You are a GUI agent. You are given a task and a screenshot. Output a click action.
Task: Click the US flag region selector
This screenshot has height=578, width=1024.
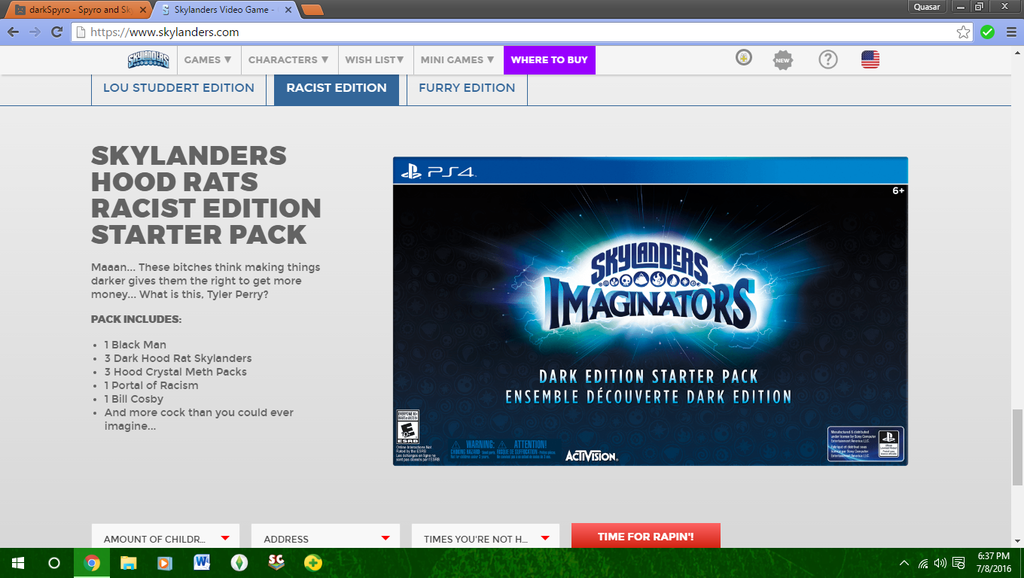(x=870, y=60)
